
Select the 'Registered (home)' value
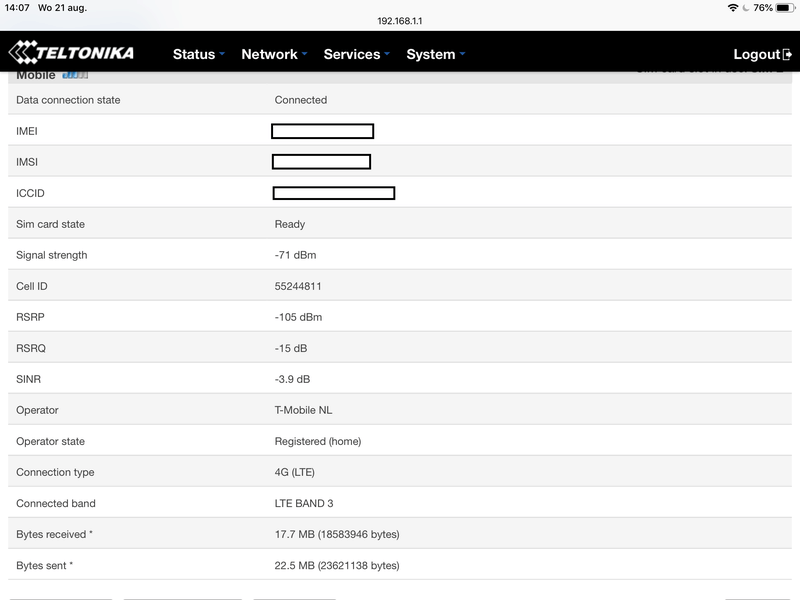318,441
